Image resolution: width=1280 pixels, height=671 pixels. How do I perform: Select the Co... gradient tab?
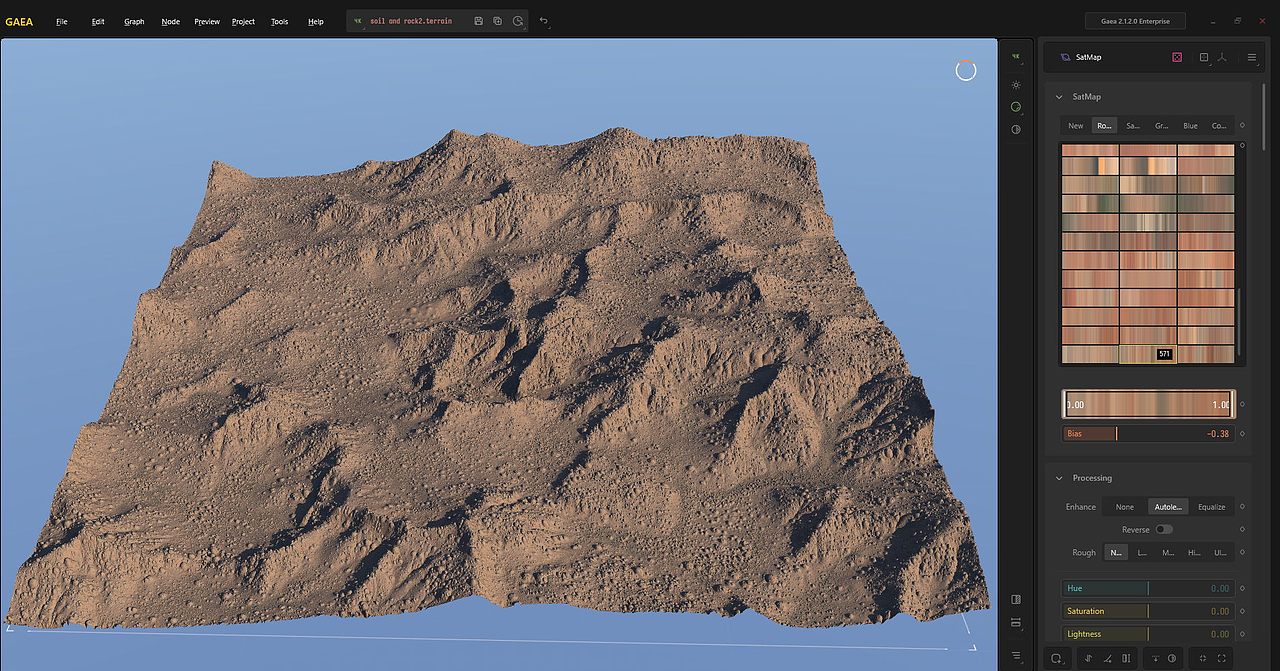[x=1219, y=126]
